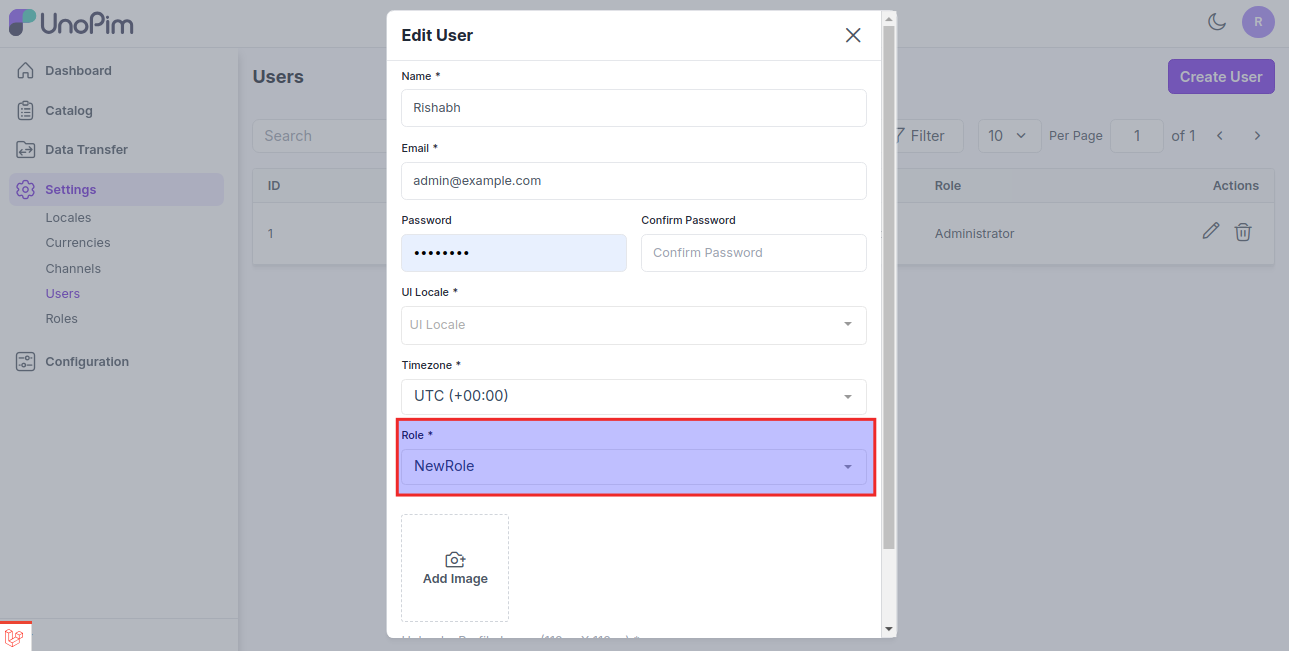Open the UI Locale dropdown

(633, 325)
